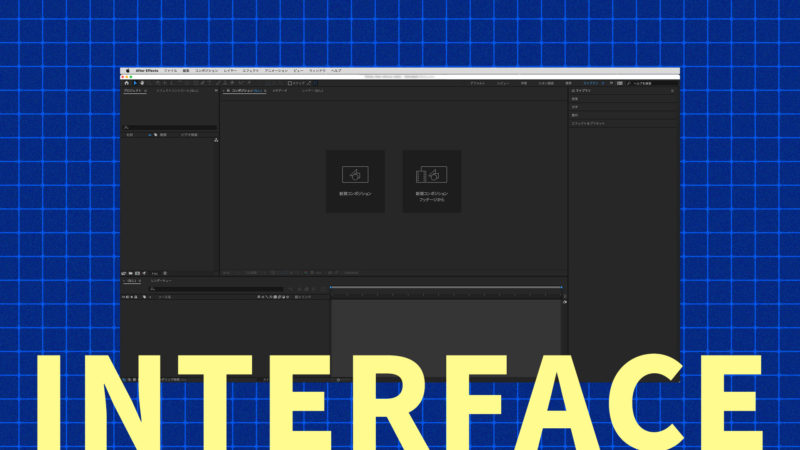Screen dimensions: 800x450
Task: Open the エフェクト (Effect) menu
Action: (x=250, y=71)
